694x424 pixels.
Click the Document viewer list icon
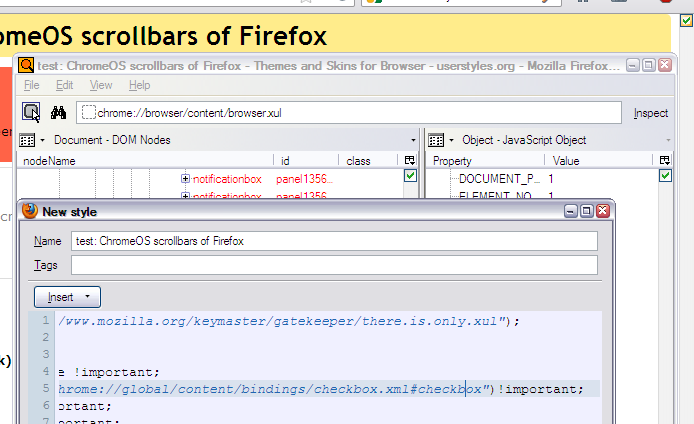click(x=28, y=140)
